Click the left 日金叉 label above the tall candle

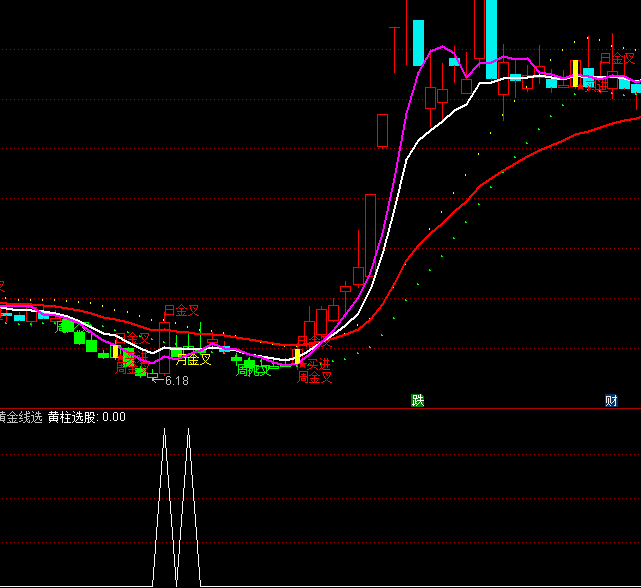(x=181, y=311)
